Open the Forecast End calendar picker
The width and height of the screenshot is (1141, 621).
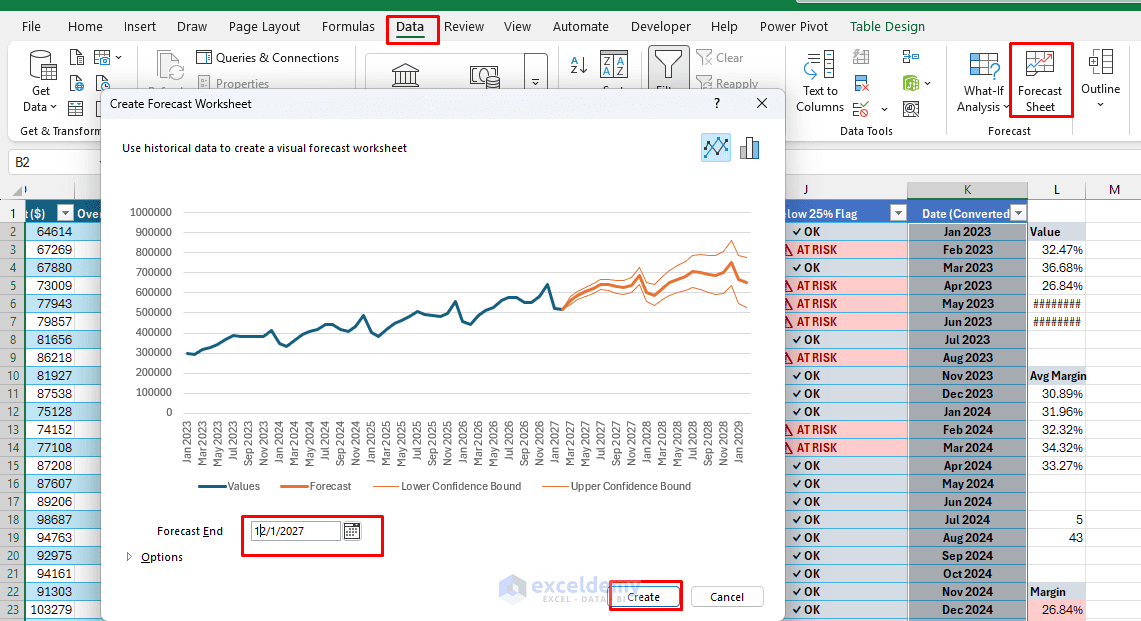351,531
